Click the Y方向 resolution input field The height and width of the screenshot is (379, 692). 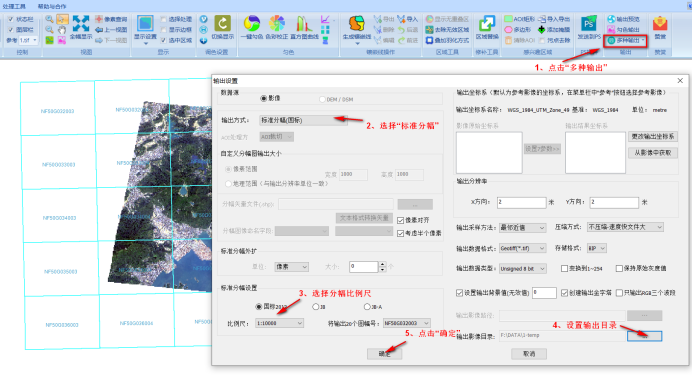pos(614,202)
